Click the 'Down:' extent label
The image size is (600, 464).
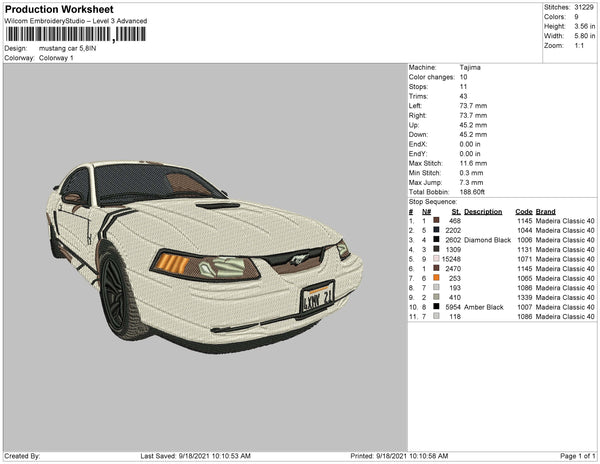[x=418, y=135]
